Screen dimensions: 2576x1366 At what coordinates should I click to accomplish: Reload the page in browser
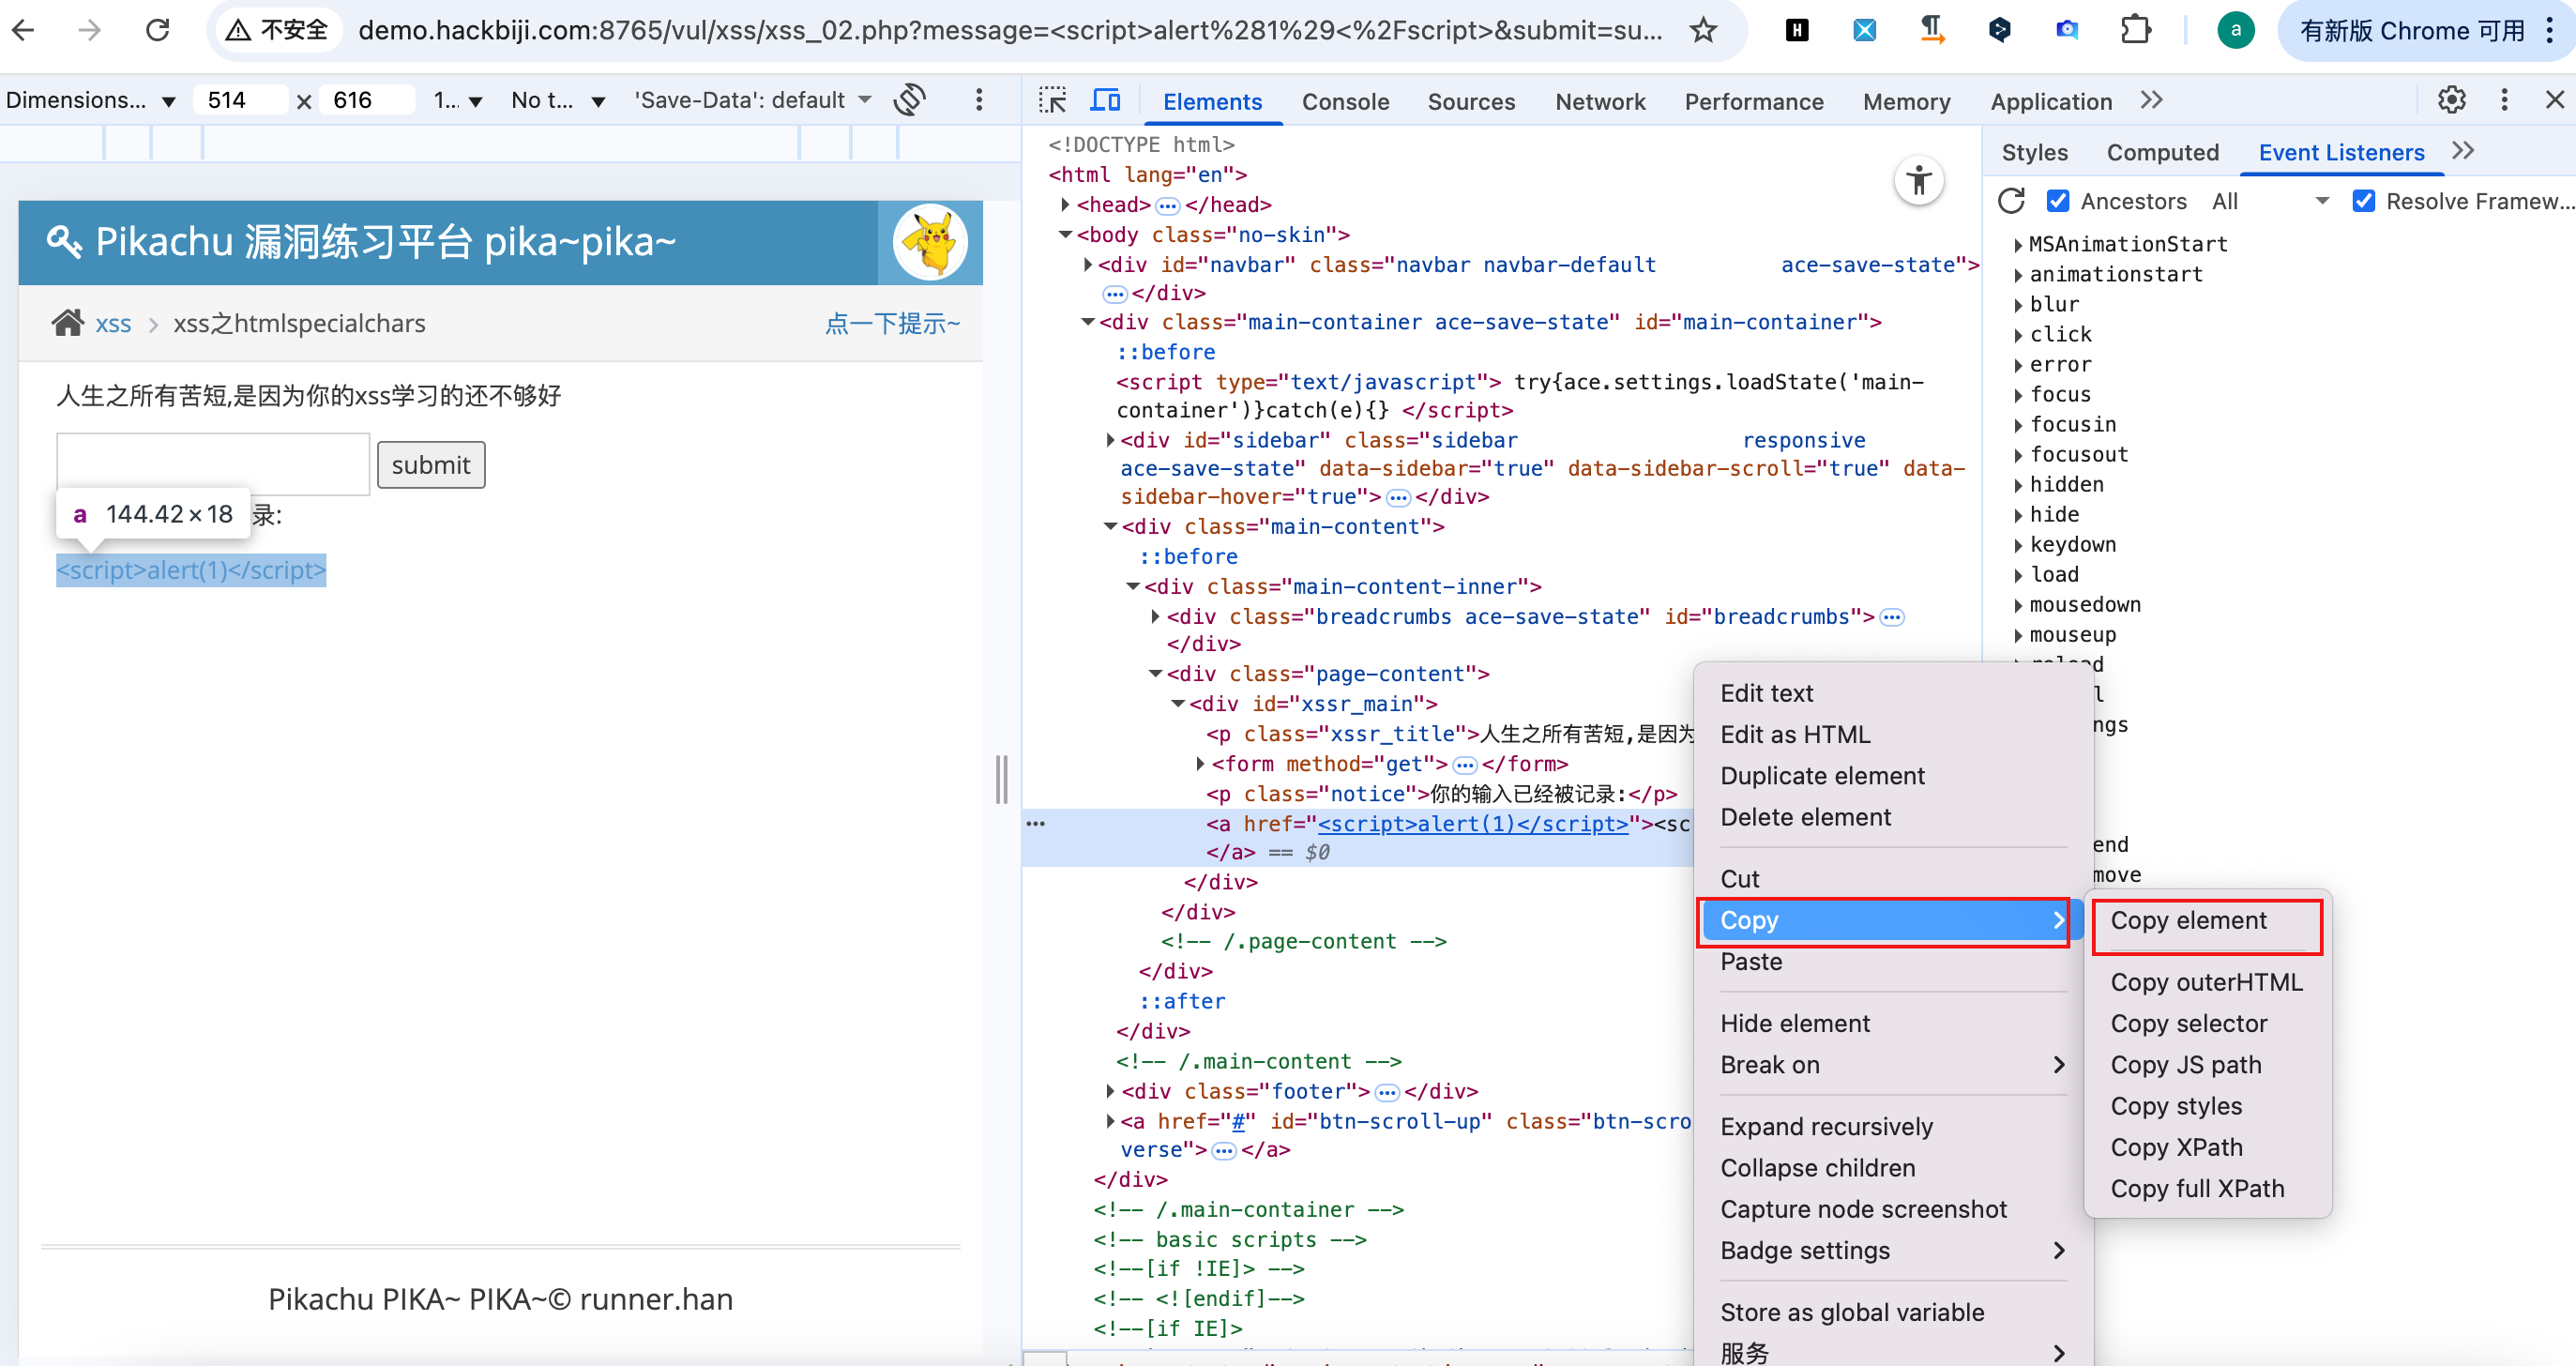pyautogui.click(x=158, y=30)
